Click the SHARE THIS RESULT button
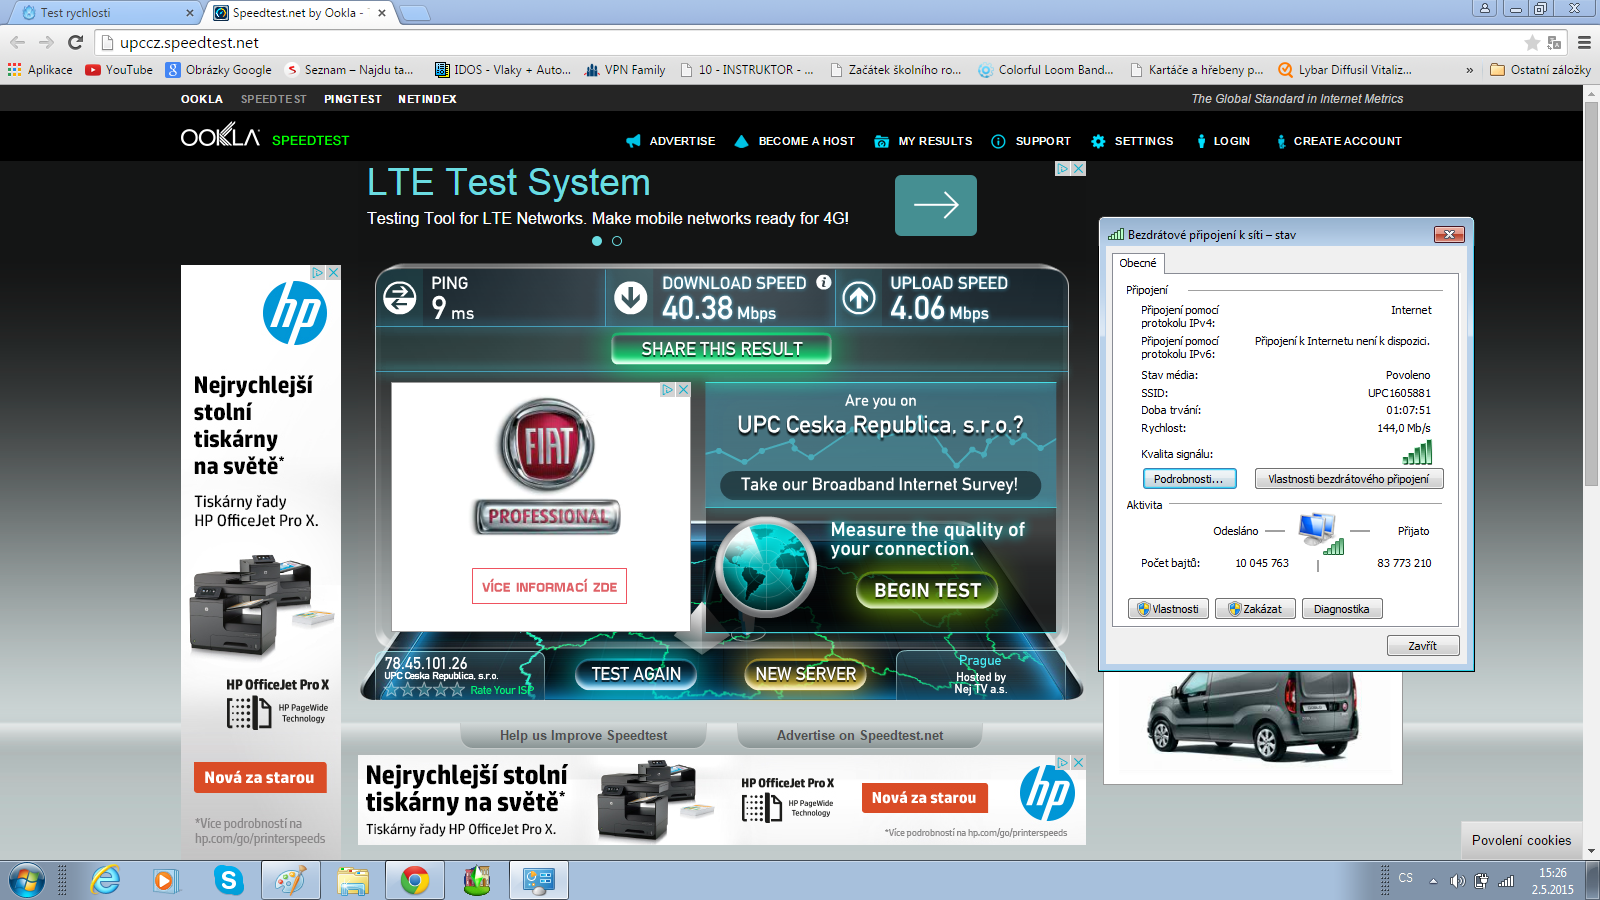 (721, 349)
